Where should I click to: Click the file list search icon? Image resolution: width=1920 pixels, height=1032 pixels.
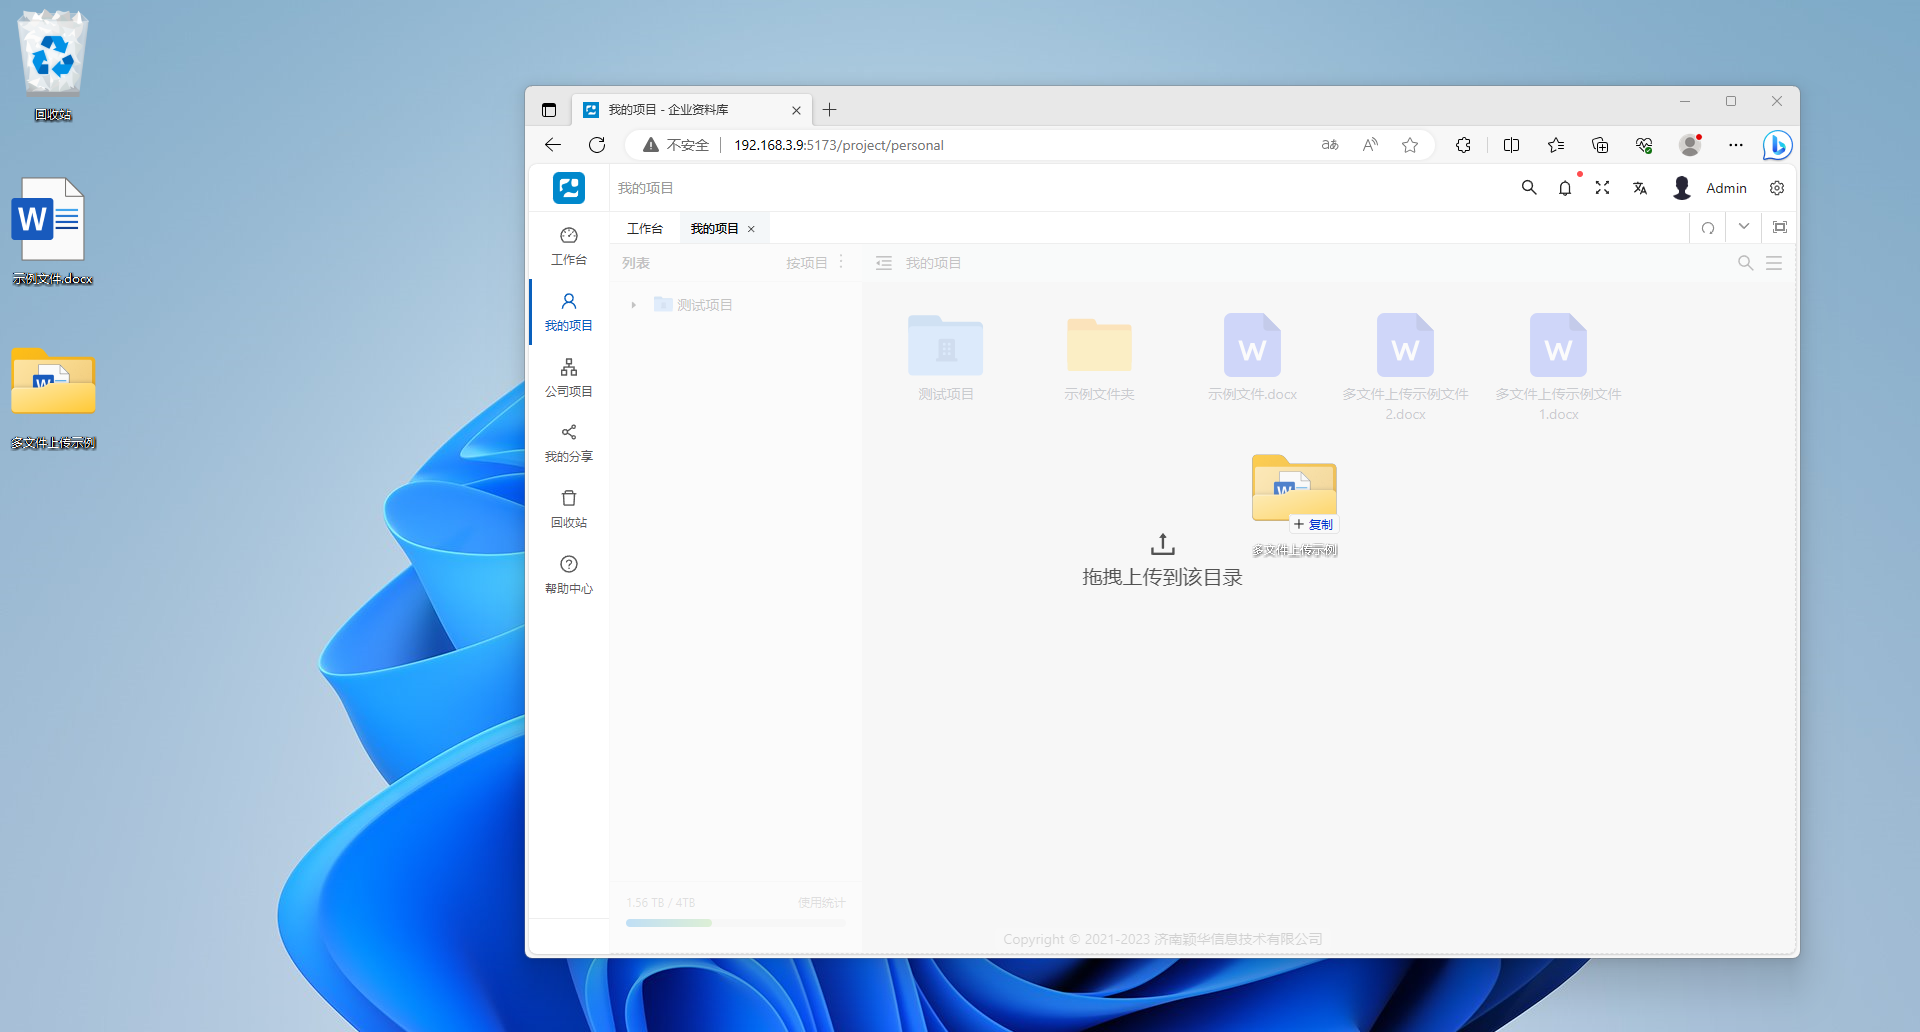click(1746, 263)
